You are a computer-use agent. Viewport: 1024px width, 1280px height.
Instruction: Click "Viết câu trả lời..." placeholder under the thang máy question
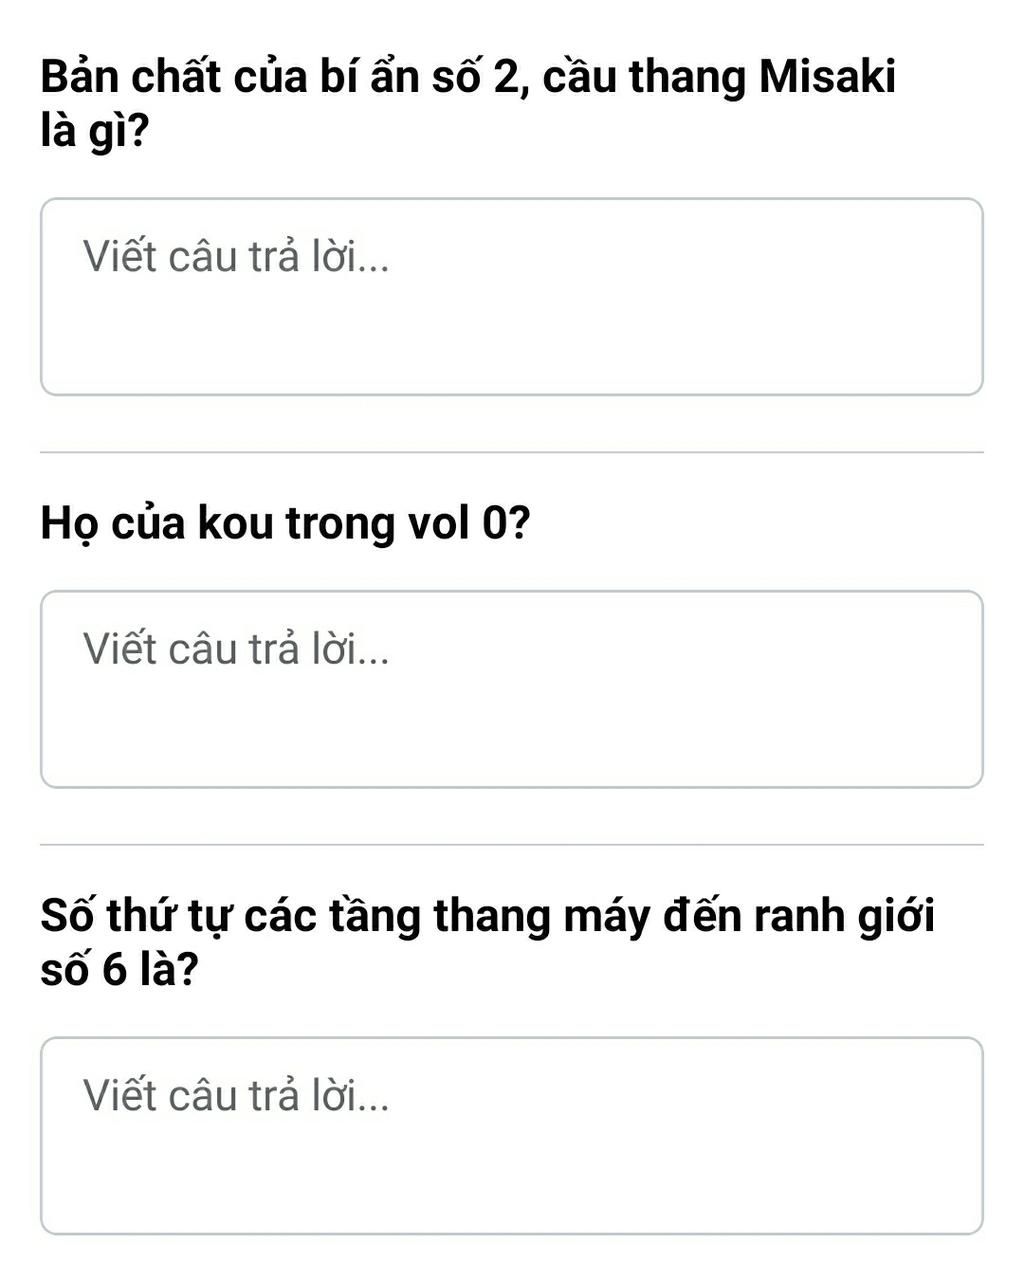(x=236, y=1096)
